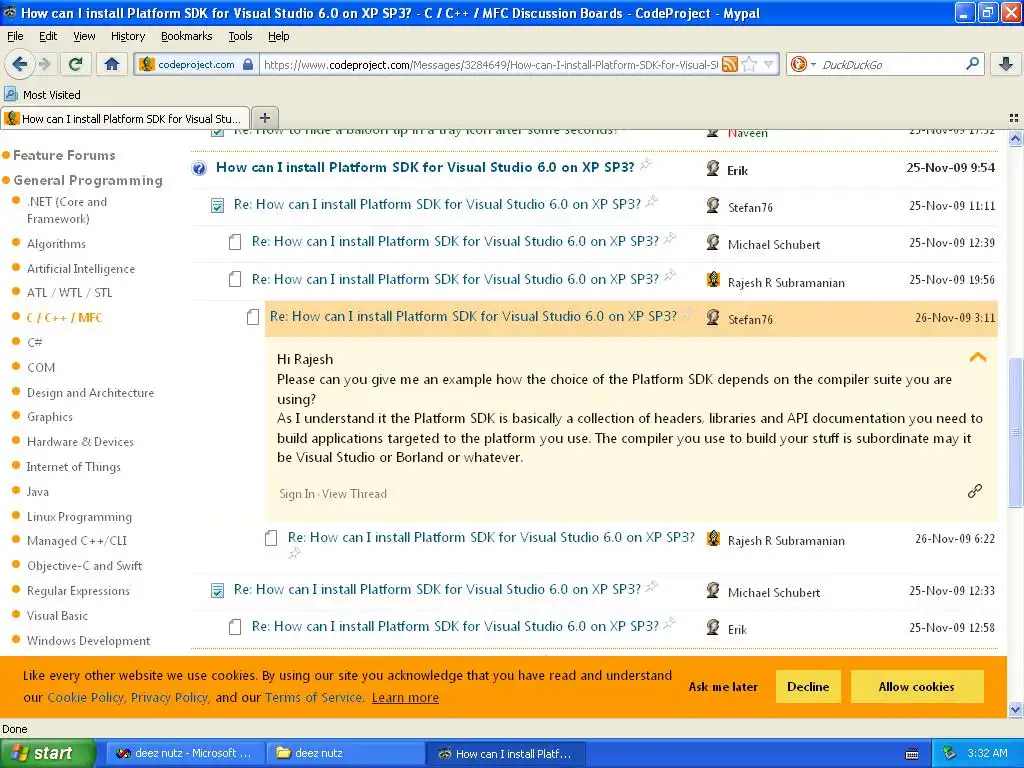Click the author name Michael Schubert at 12:33
Viewport: 1024px width, 768px height.
click(774, 592)
